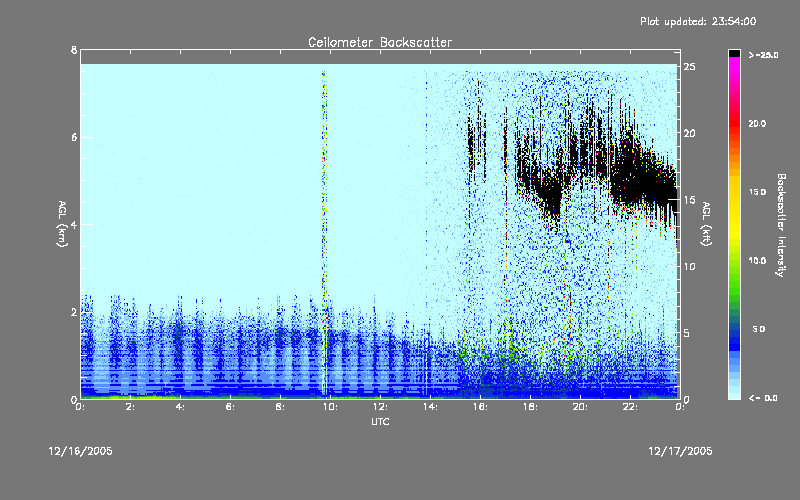Click the '22:' hour tick label
Viewport: 800px width, 500px height.
[630, 407]
